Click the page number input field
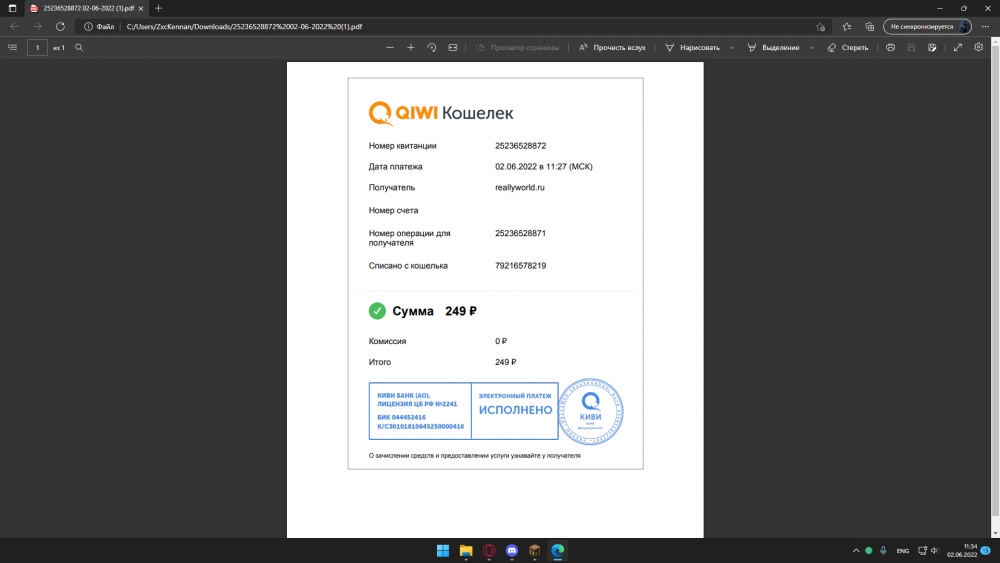 pyautogui.click(x=37, y=47)
